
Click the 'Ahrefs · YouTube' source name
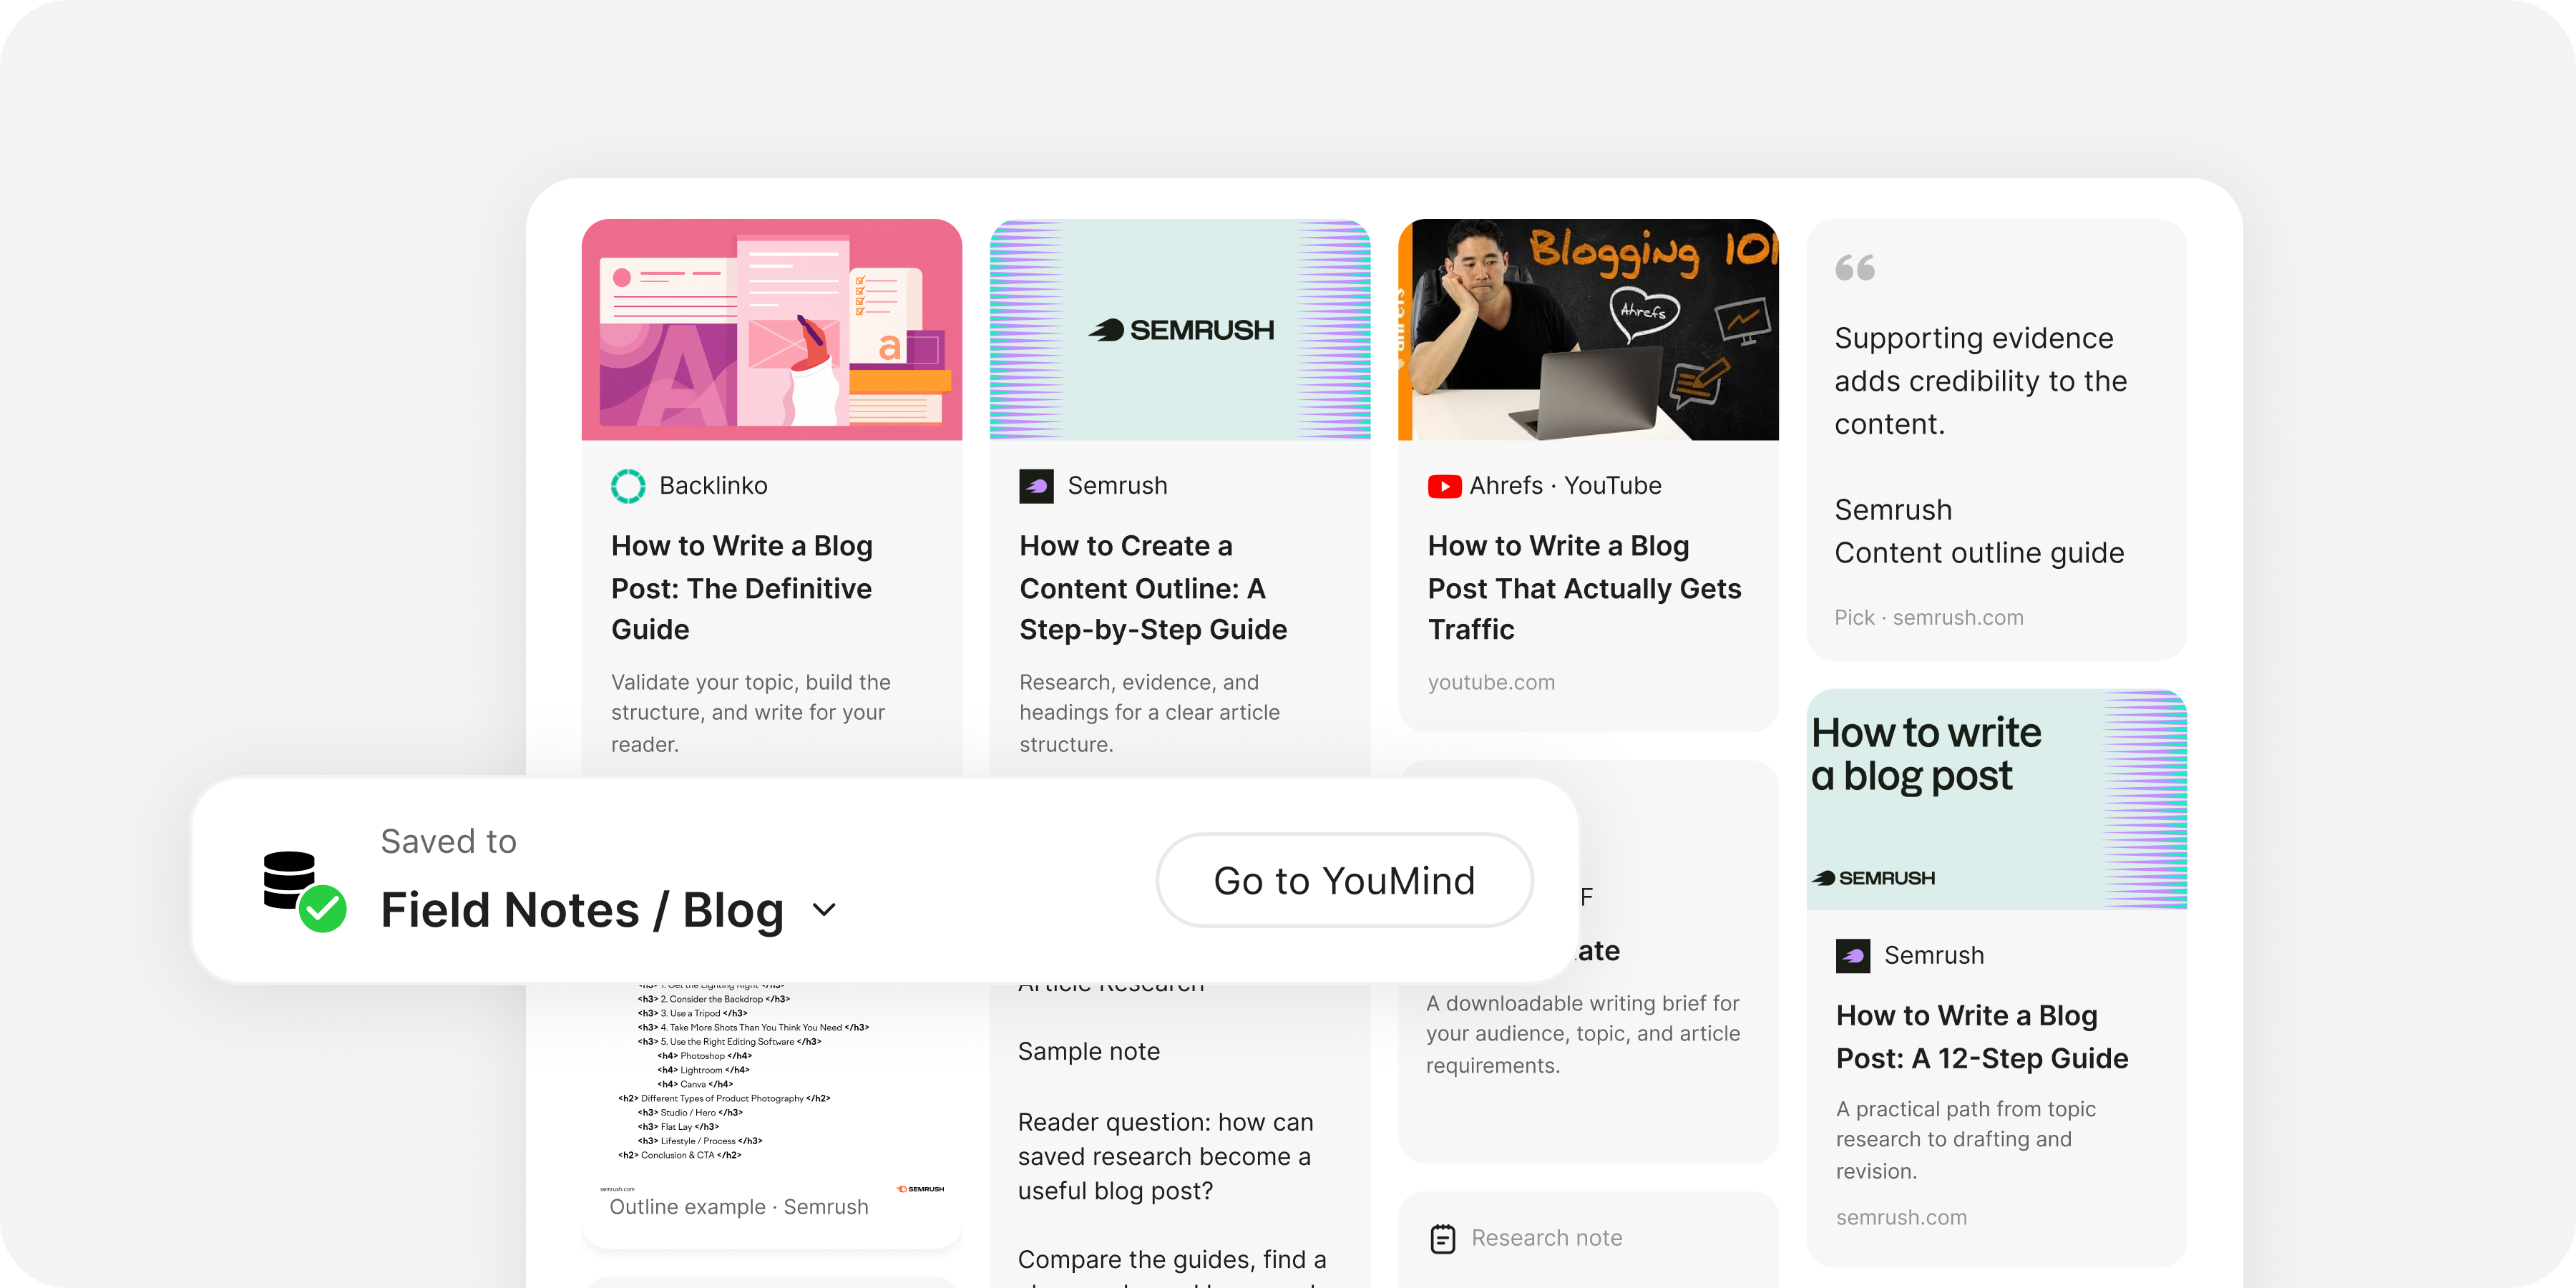tap(1565, 486)
